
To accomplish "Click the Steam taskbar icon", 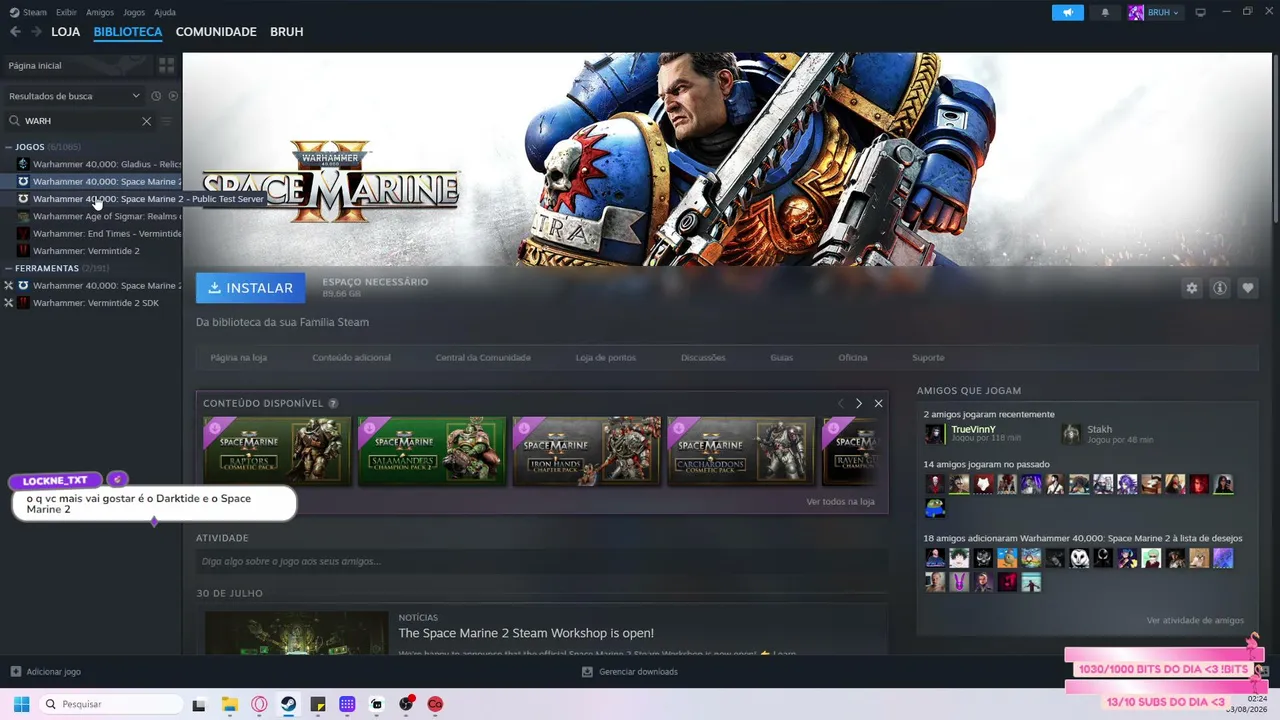I will pyautogui.click(x=288, y=704).
